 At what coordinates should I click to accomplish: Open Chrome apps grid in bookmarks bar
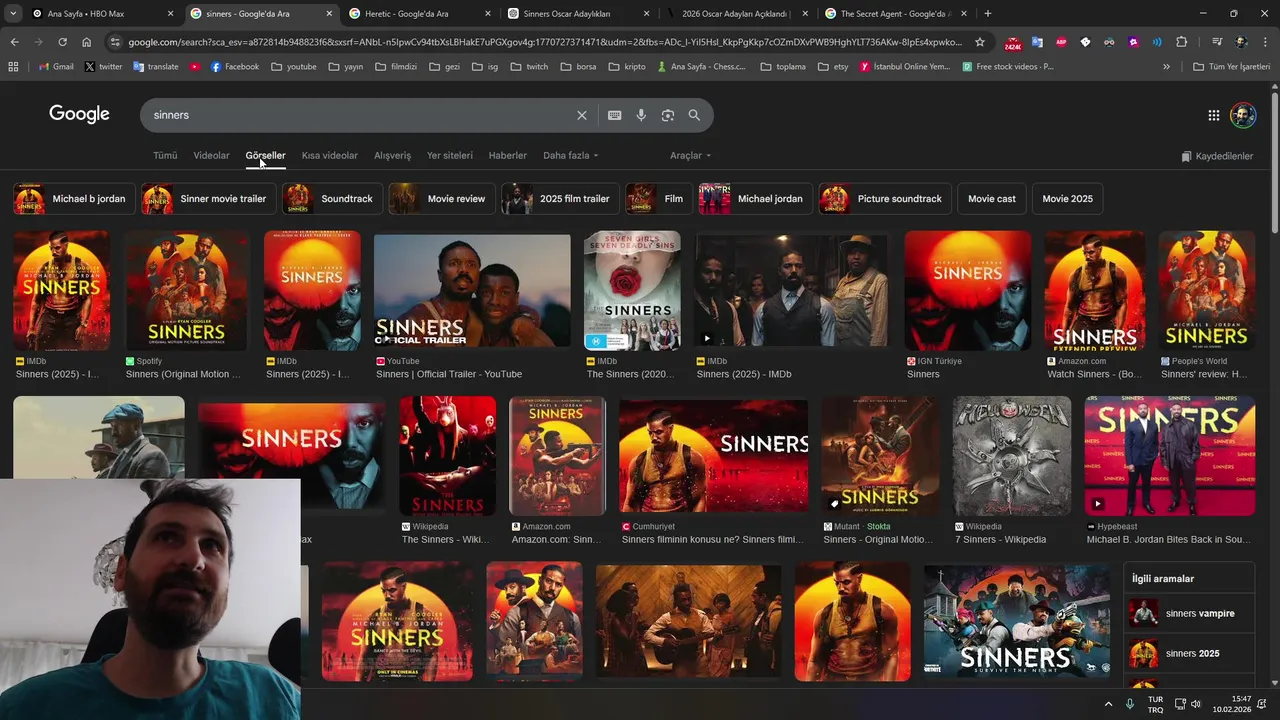click(x=13, y=67)
